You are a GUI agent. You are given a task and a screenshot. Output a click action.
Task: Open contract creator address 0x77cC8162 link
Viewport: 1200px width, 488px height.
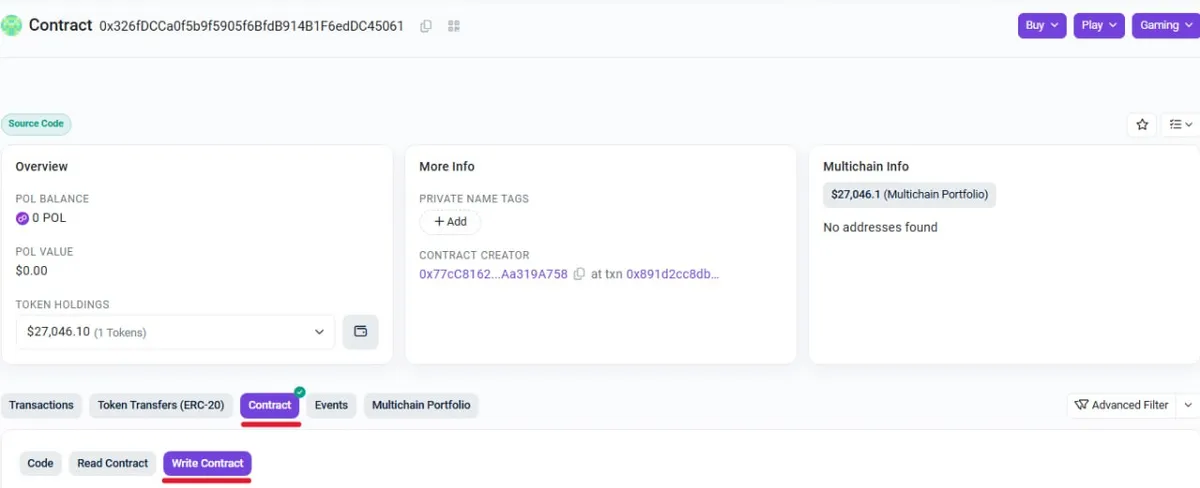493,274
